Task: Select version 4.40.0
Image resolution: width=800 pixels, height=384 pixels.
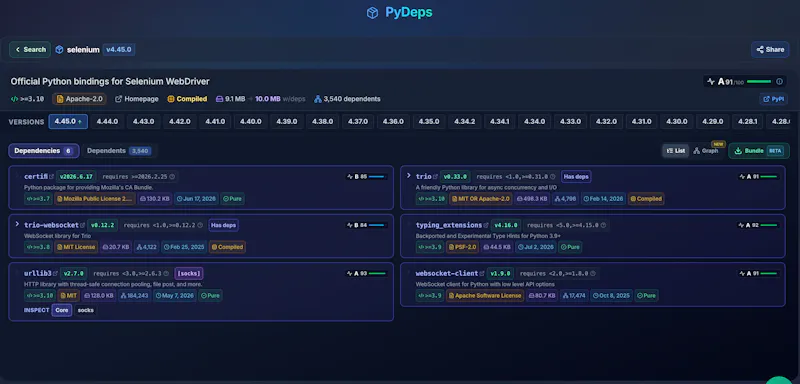Action: pyautogui.click(x=251, y=121)
